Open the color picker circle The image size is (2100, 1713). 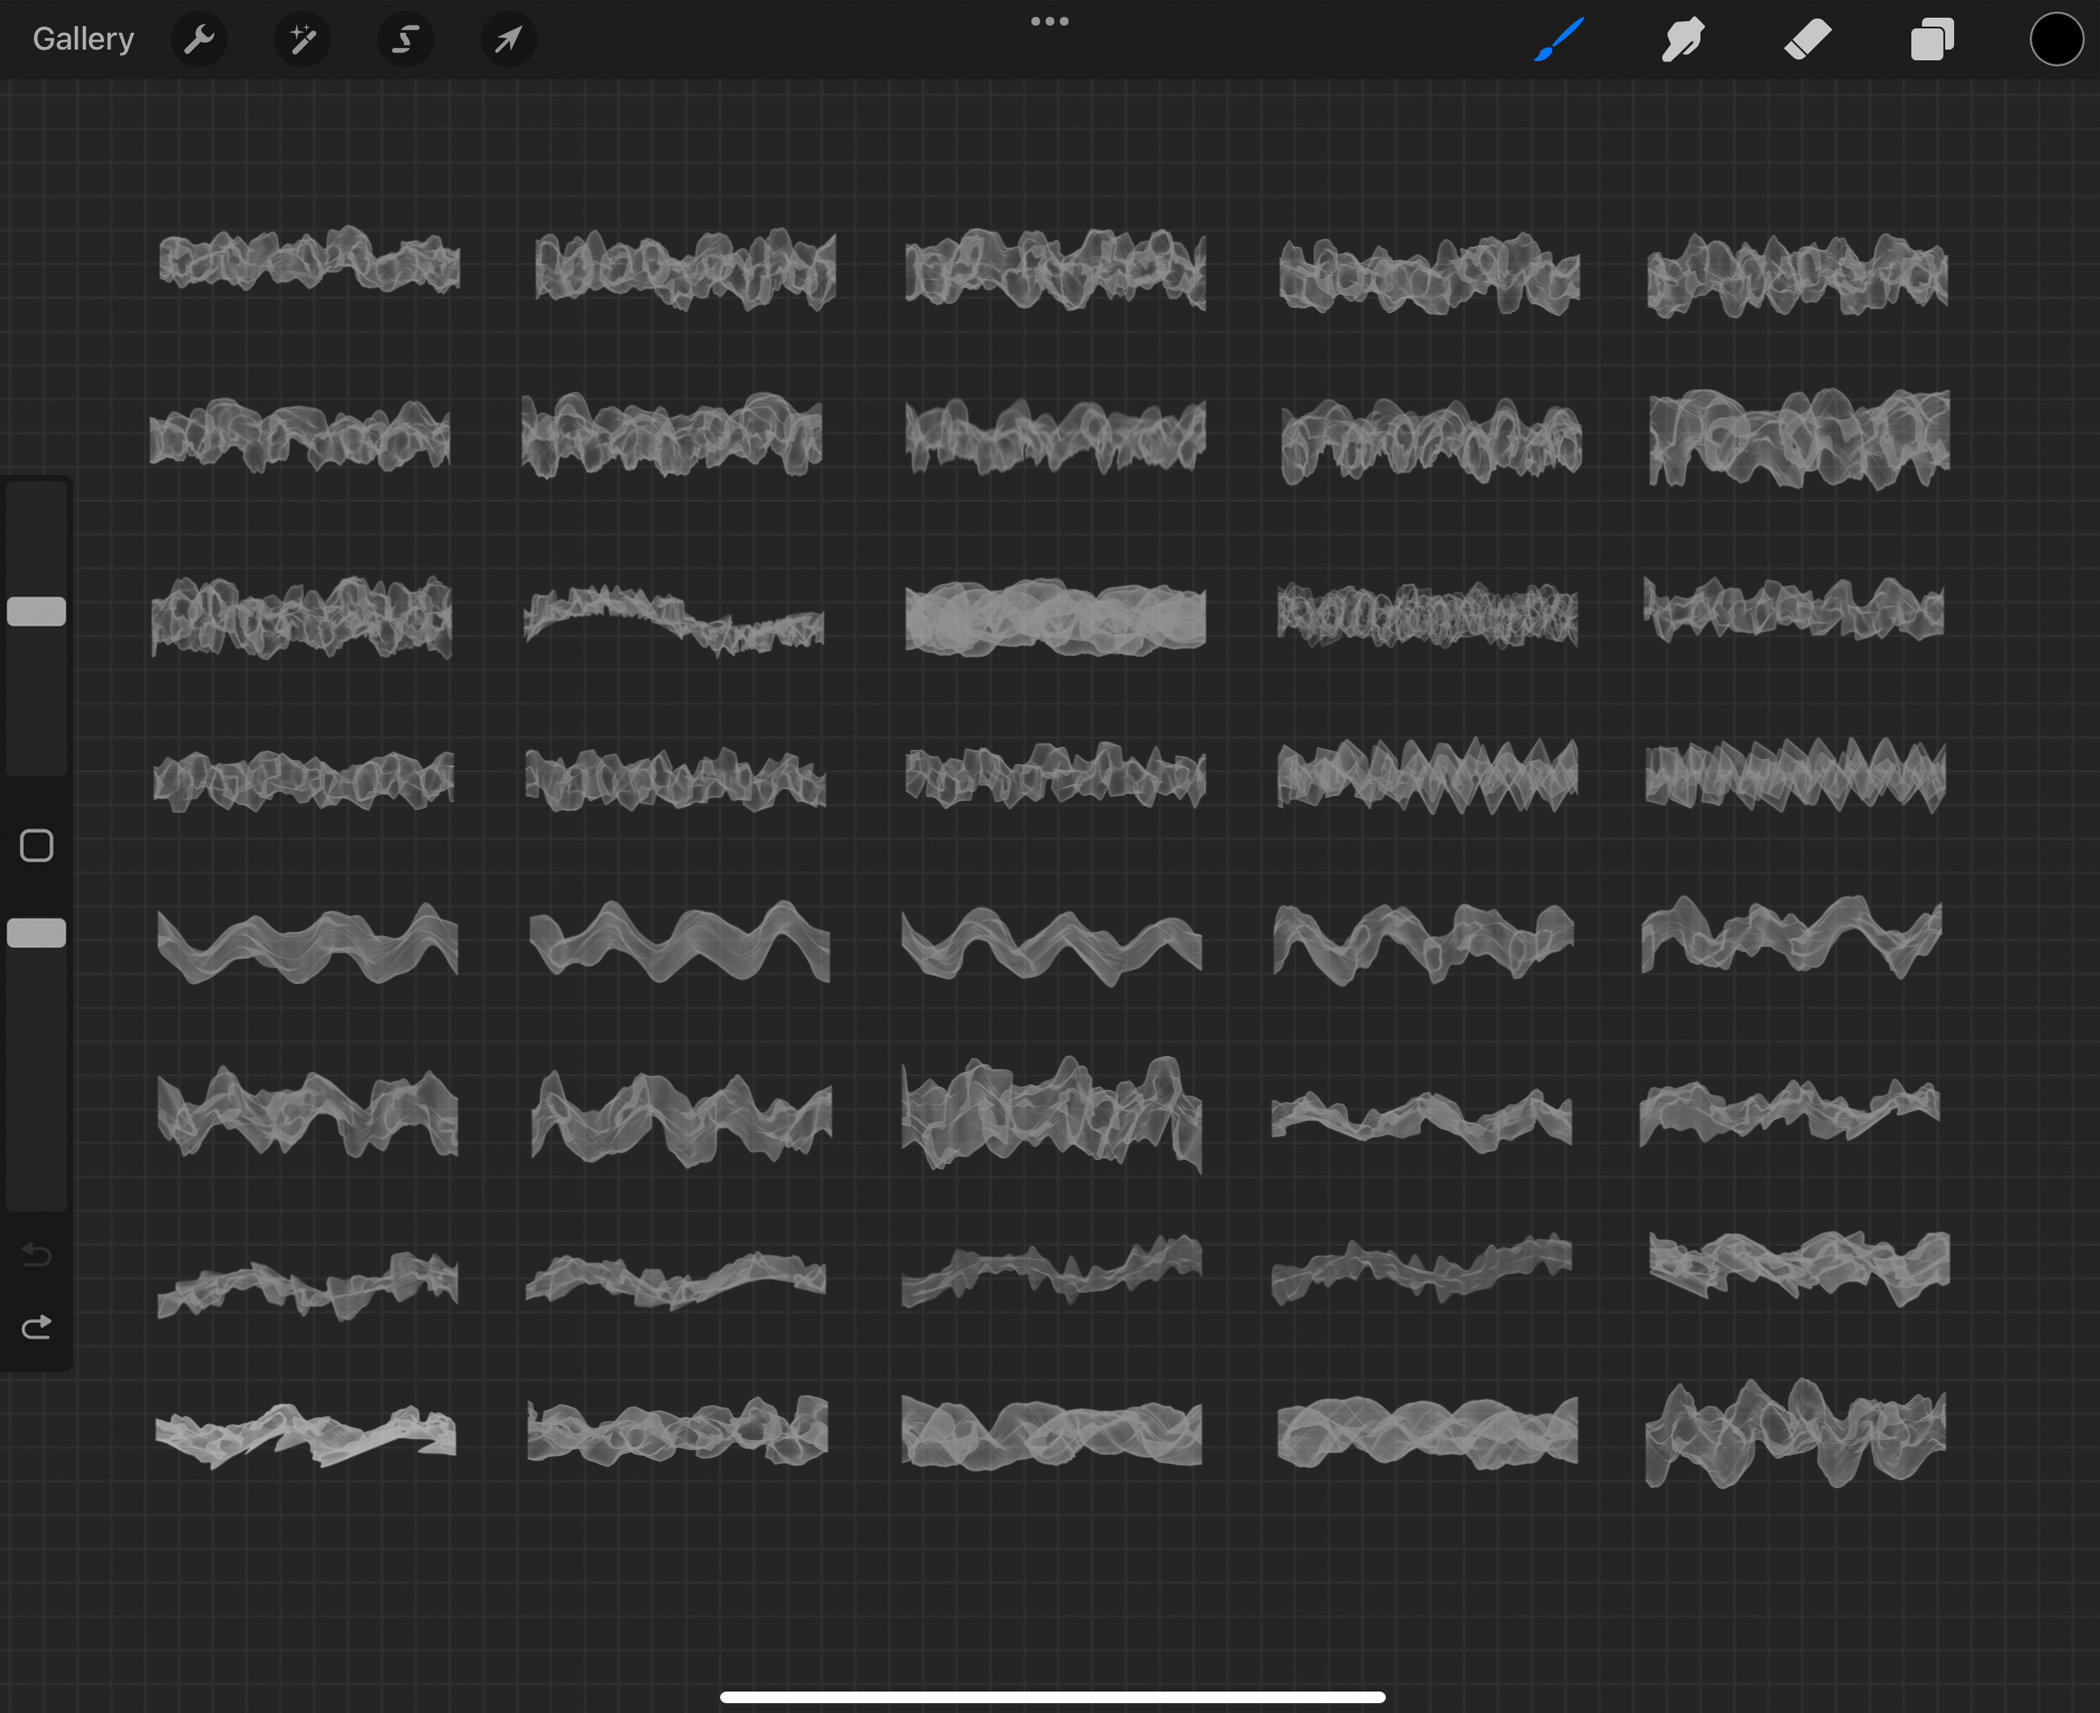coord(2055,39)
